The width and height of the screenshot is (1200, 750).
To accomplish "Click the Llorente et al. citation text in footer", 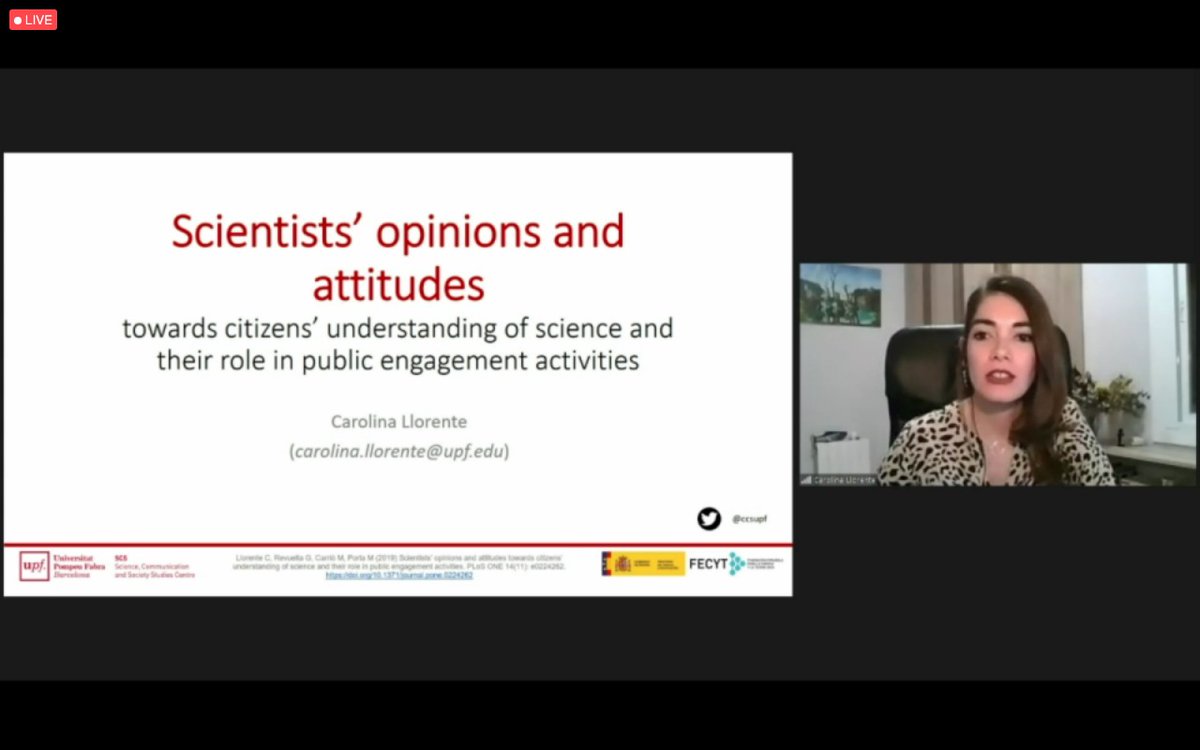I will click(399, 562).
